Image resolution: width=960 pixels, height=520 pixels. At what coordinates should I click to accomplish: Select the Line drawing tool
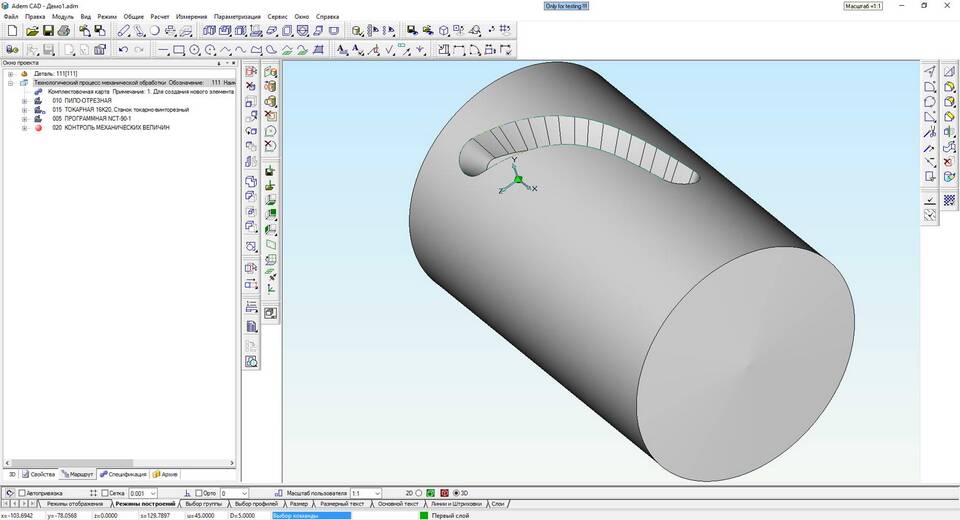pyautogui.click(x=163, y=50)
